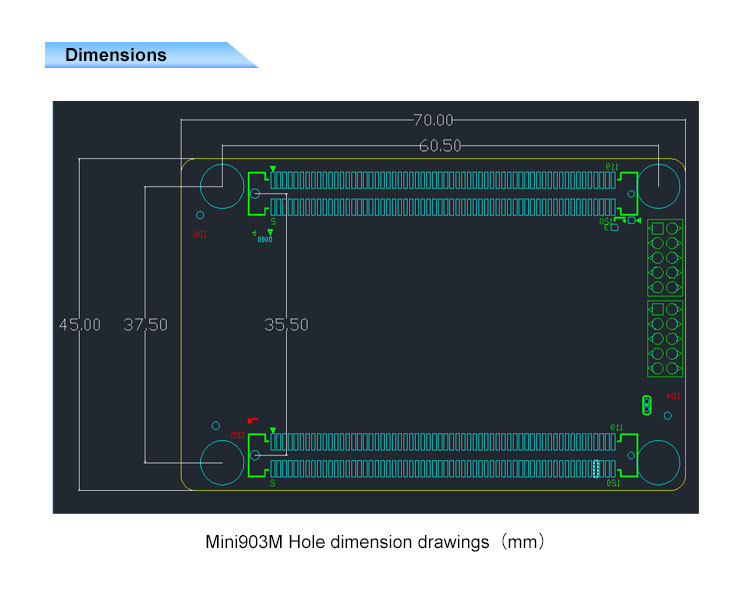Click the green triangle pin-1 marker on top connector
750x600 pixels.
click(273, 169)
